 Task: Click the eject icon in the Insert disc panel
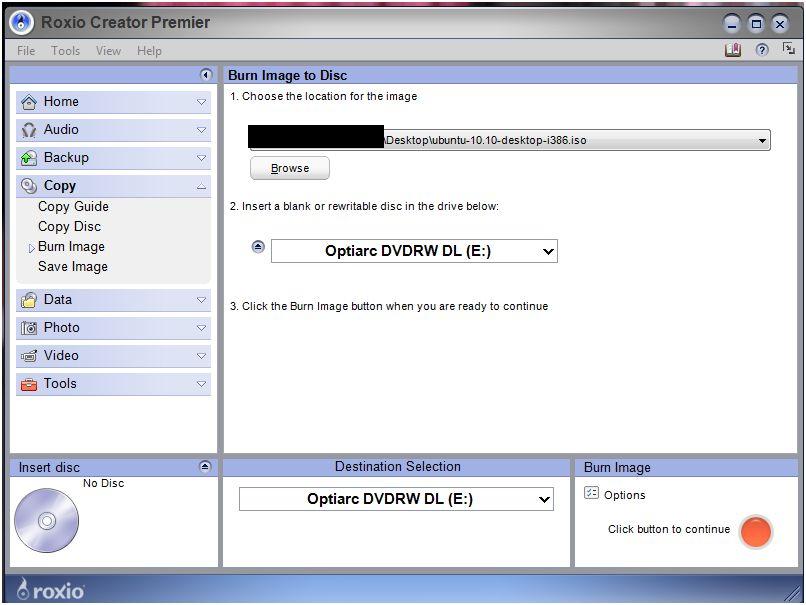205,467
